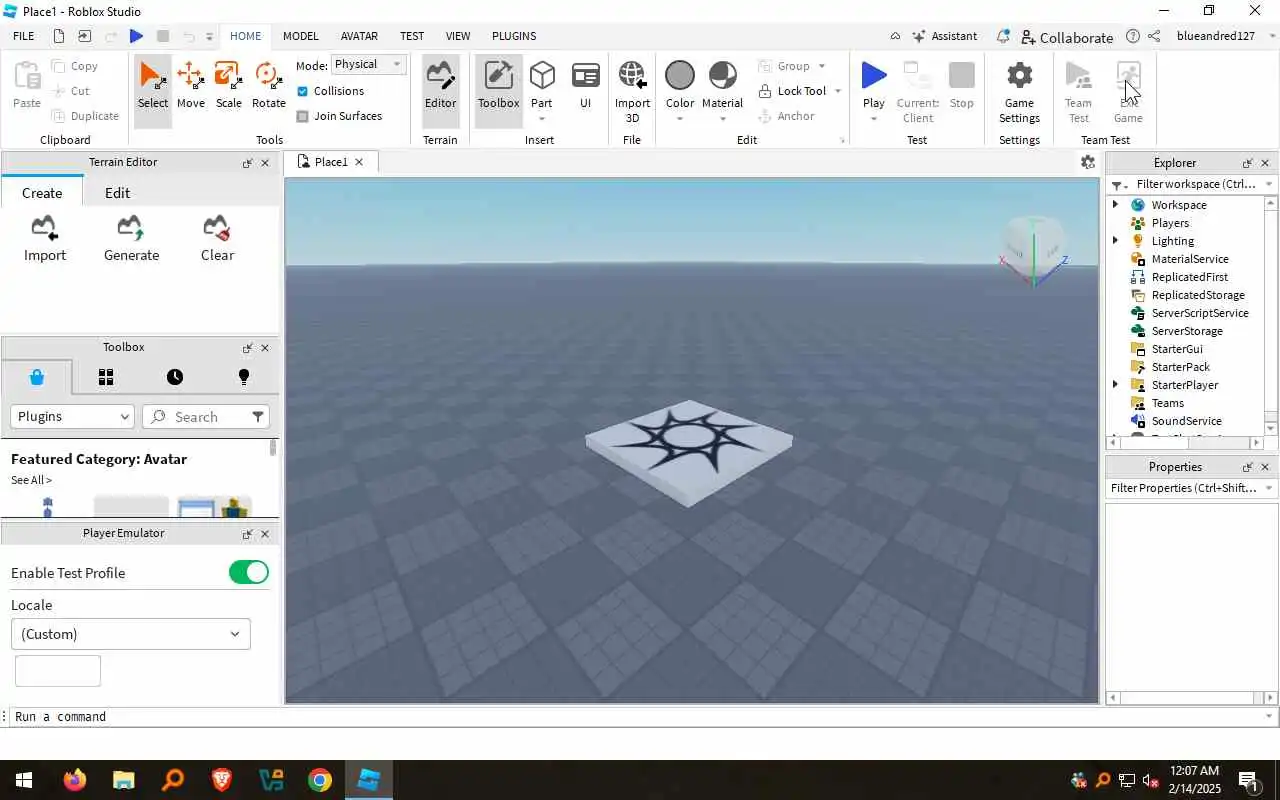Open the Part dropdown arrow
Screen dimensions: 1280x800
tap(542, 119)
